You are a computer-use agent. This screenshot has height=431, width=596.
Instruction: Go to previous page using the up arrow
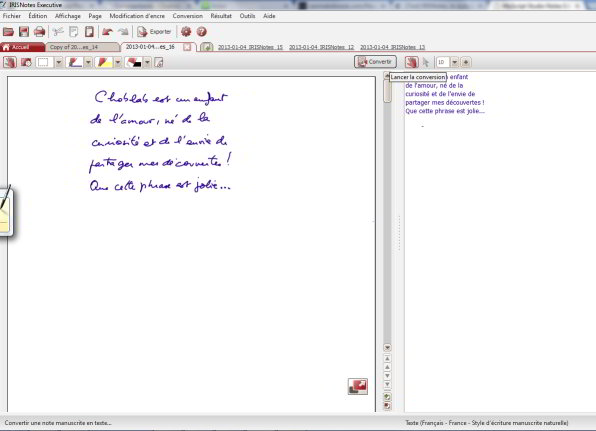click(387, 367)
